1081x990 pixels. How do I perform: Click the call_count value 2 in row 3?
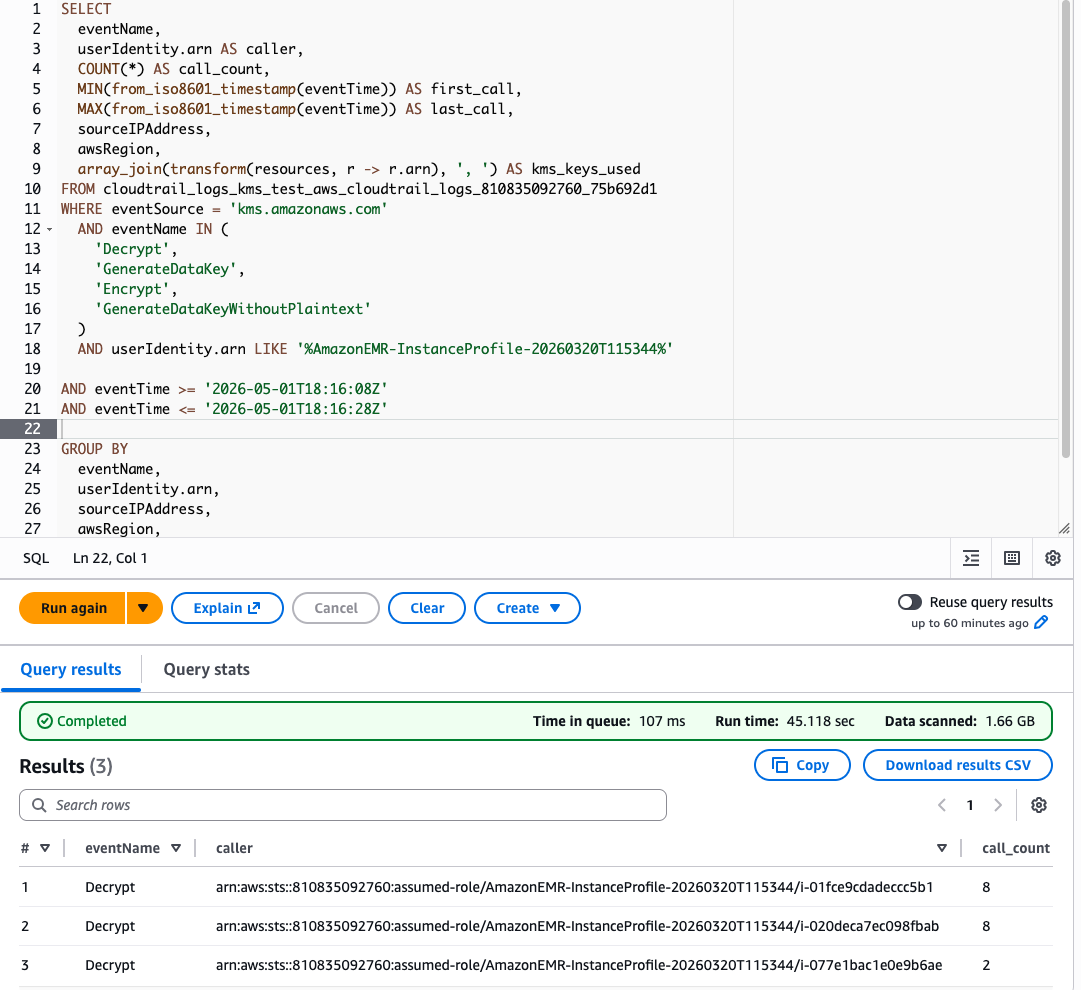[x=986, y=965]
